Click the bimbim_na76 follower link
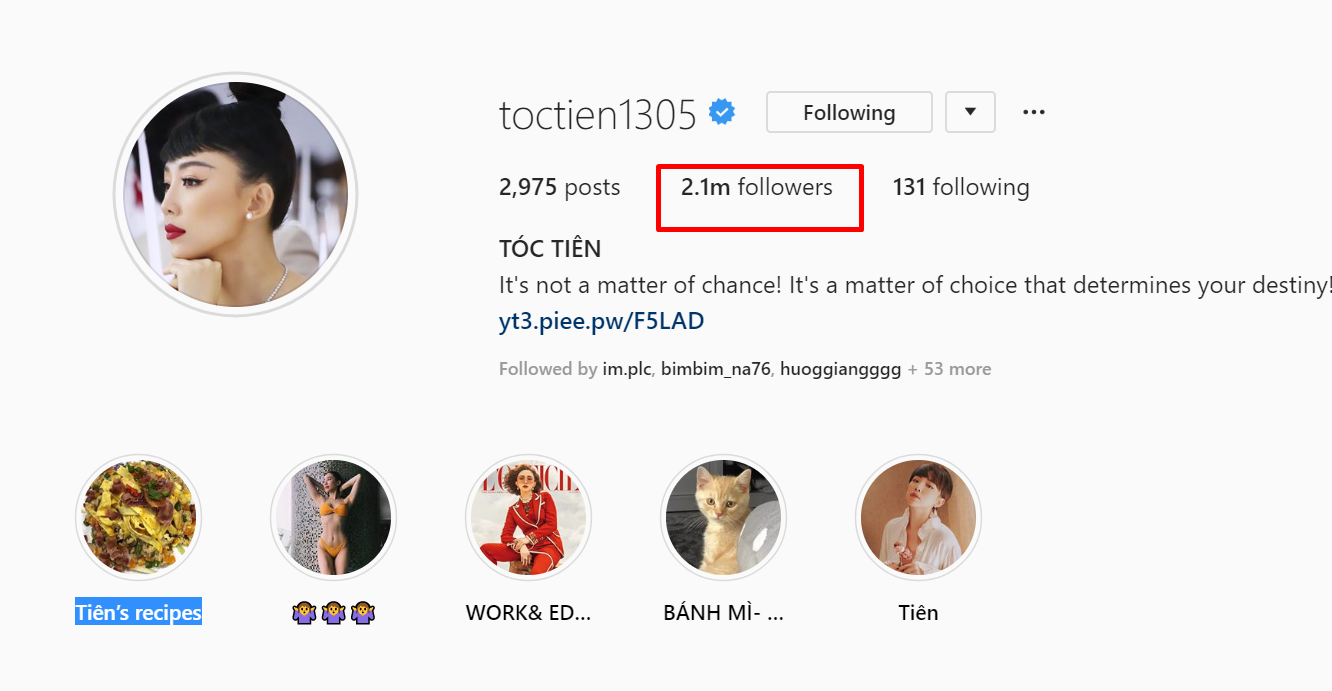Image resolution: width=1332 pixels, height=691 pixels. [714, 368]
